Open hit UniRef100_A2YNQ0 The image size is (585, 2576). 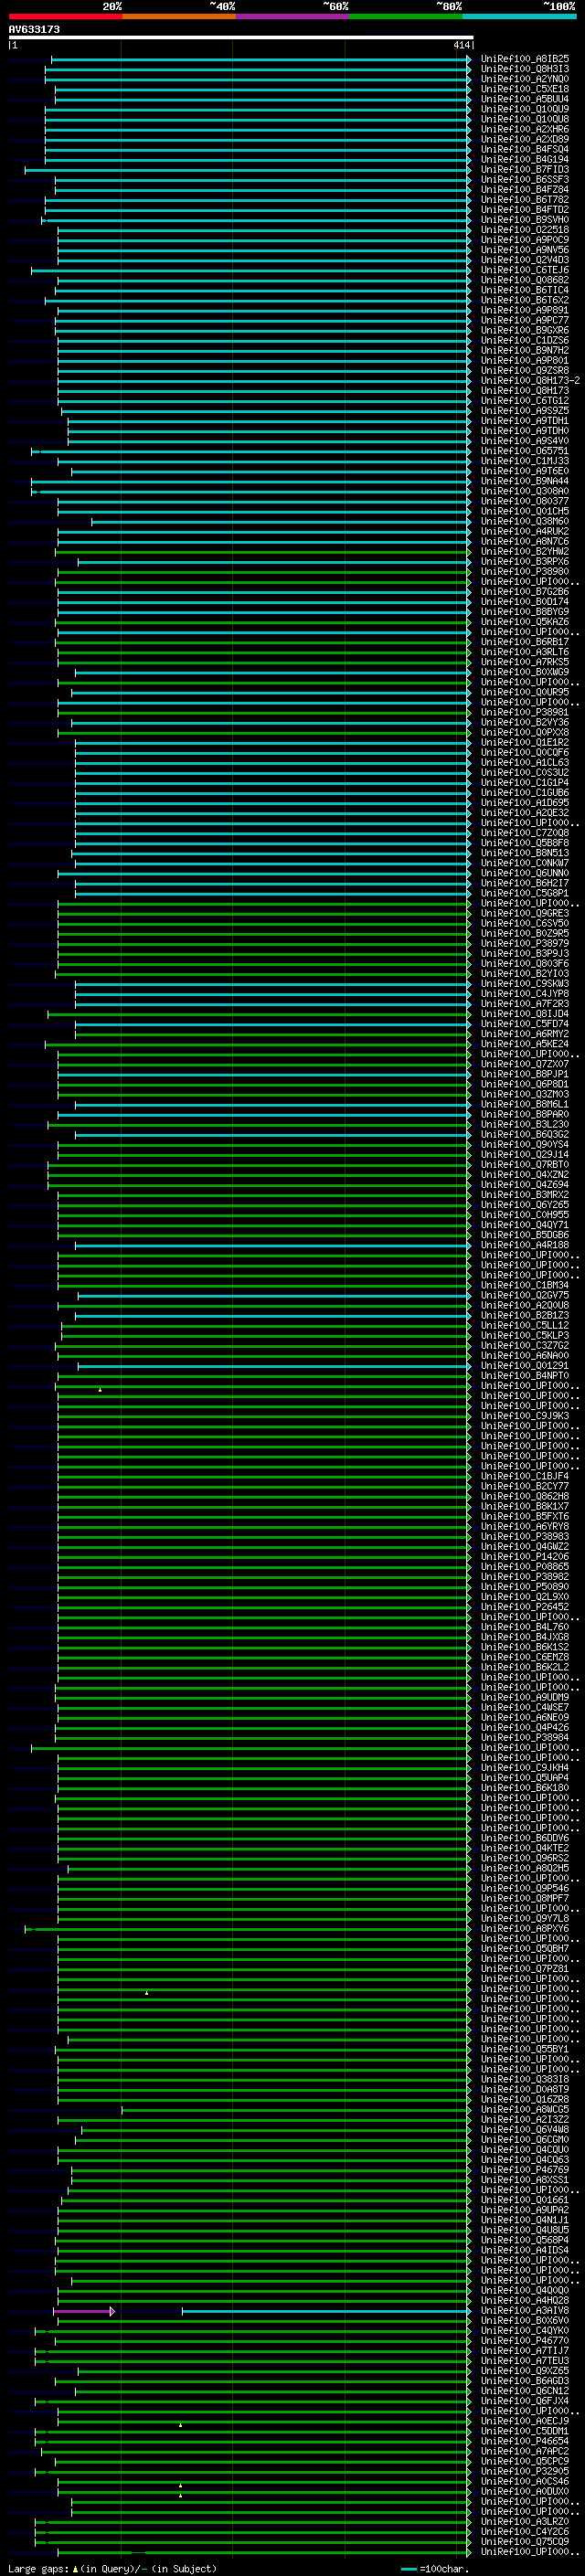tap(525, 79)
